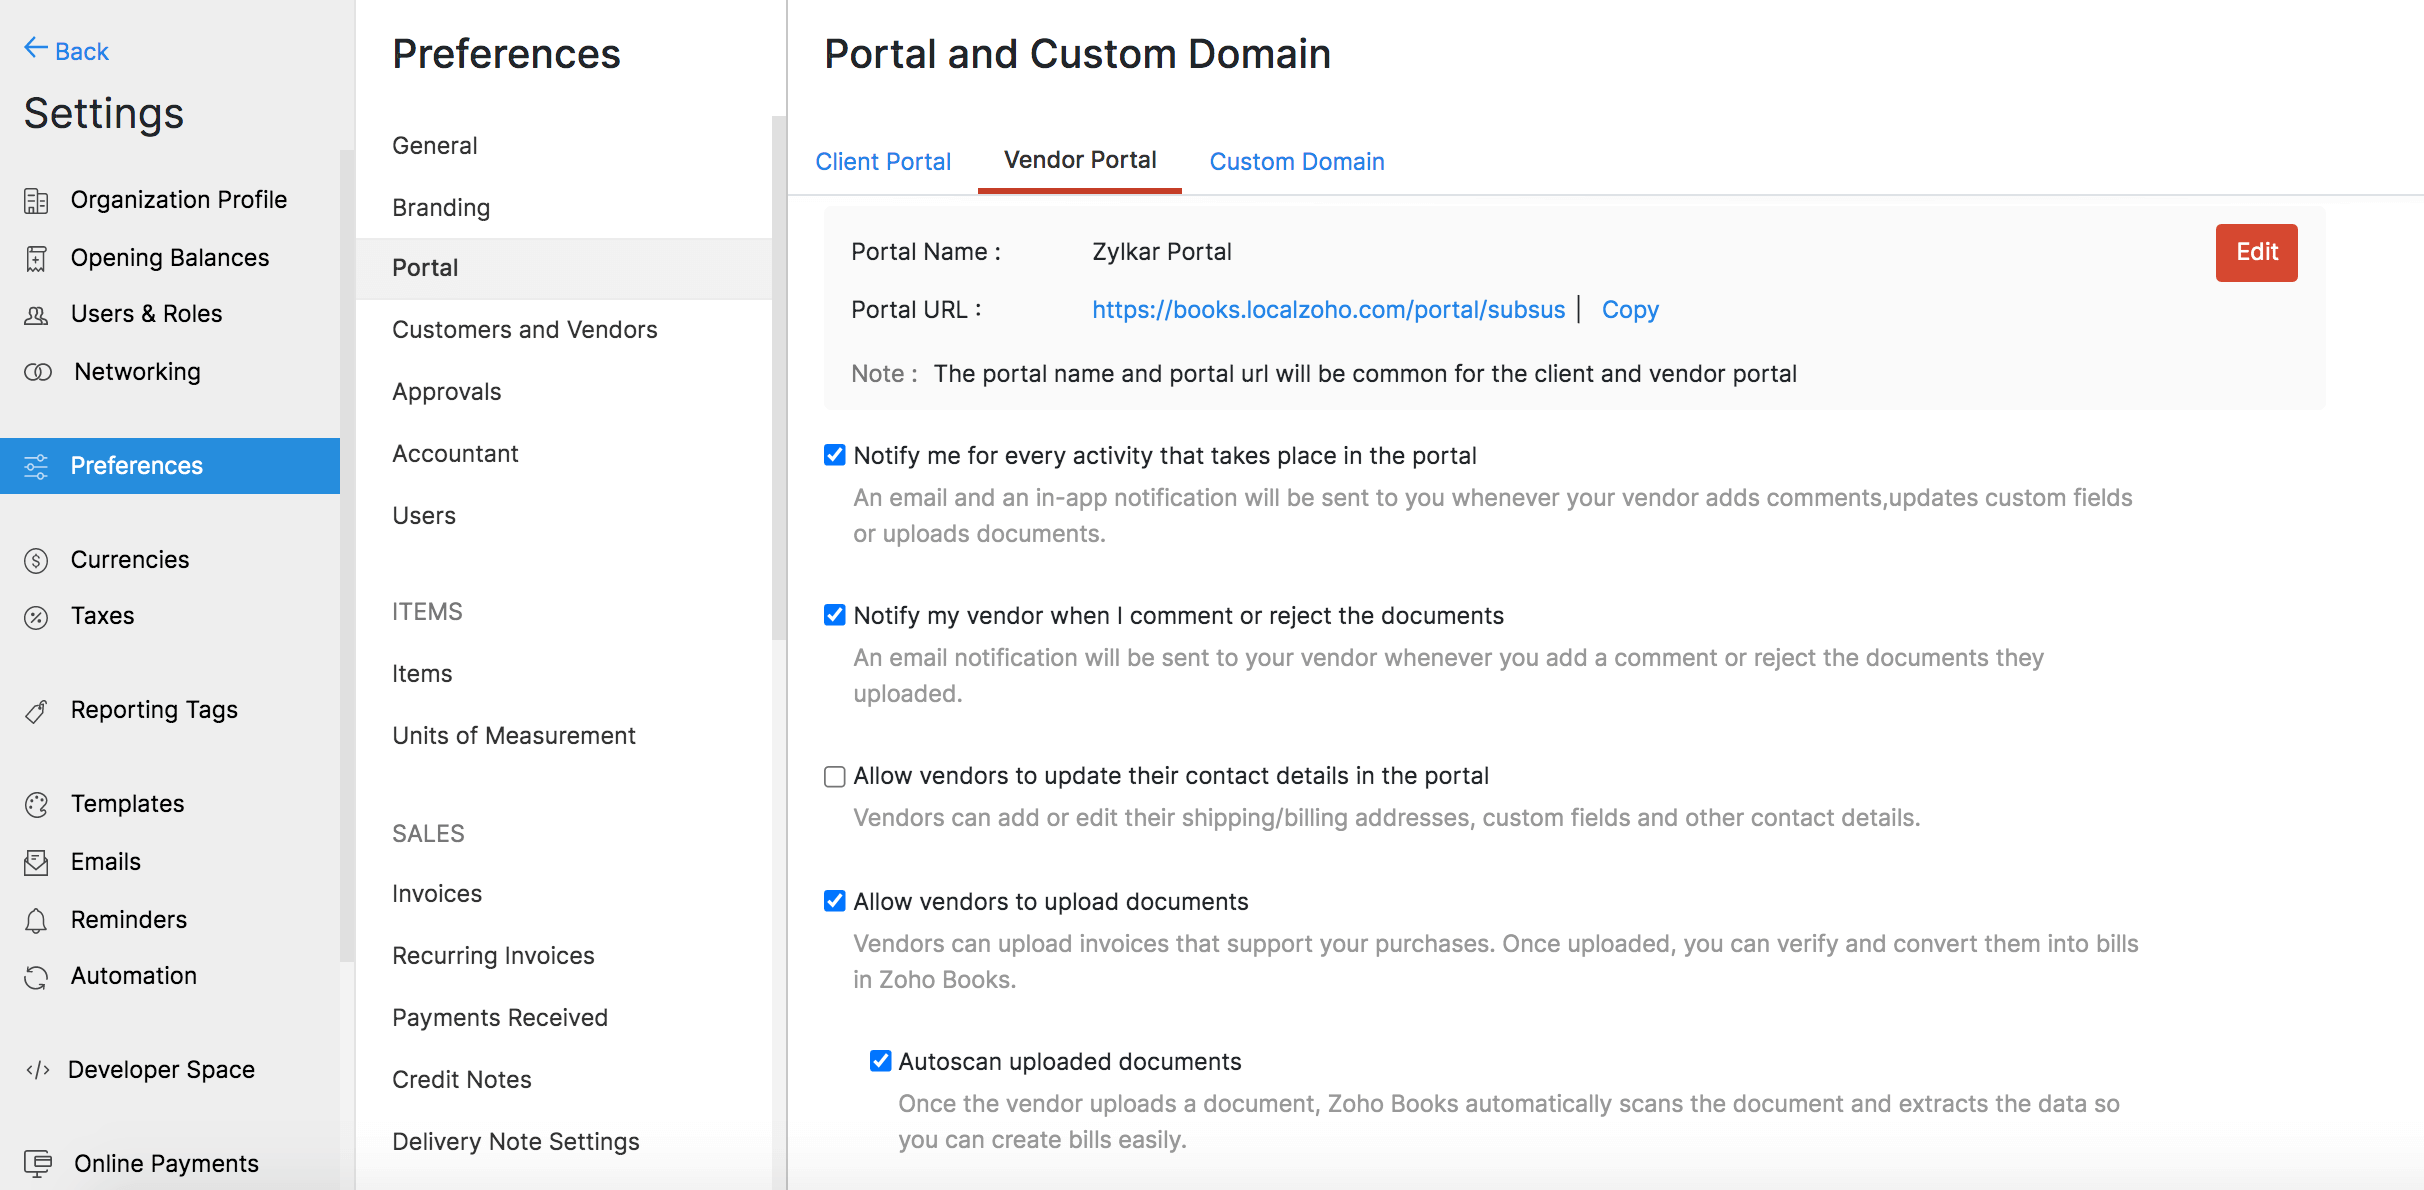Copy the portal URL link
Viewport: 2424px width, 1190px height.
[1629, 310]
